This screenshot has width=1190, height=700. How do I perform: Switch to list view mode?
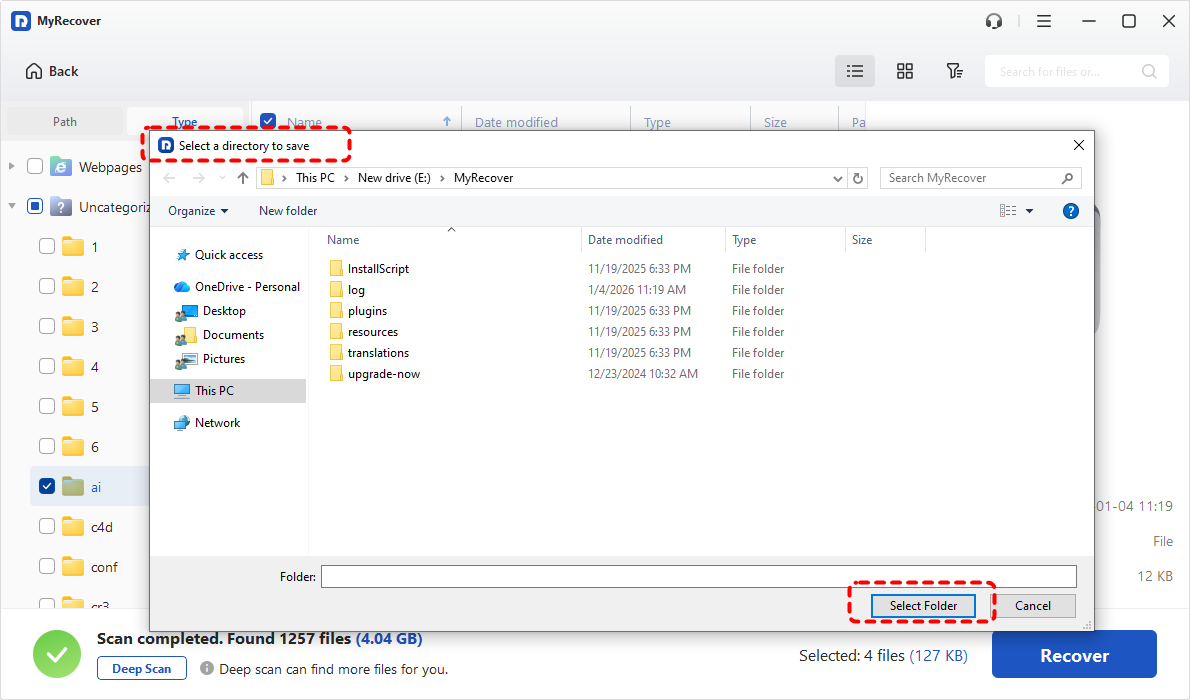pyautogui.click(x=854, y=71)
